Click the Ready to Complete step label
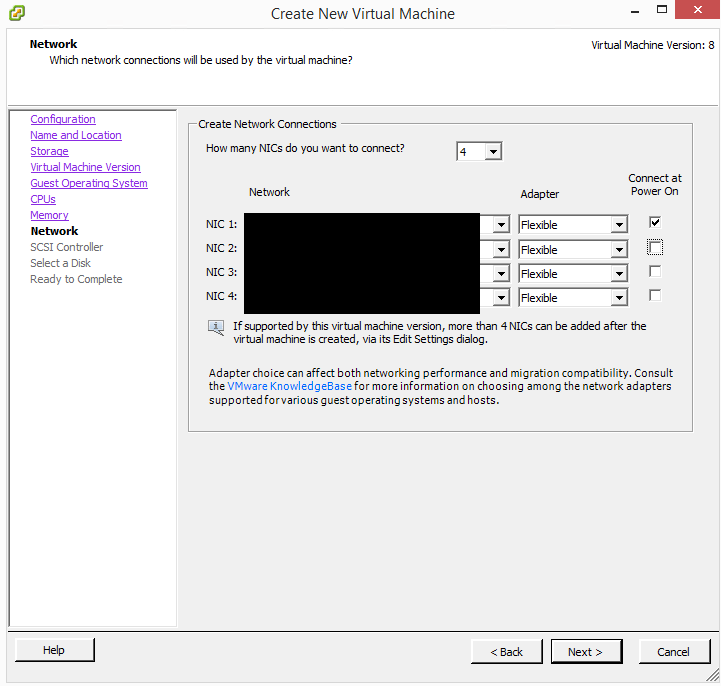 (76, 279)
